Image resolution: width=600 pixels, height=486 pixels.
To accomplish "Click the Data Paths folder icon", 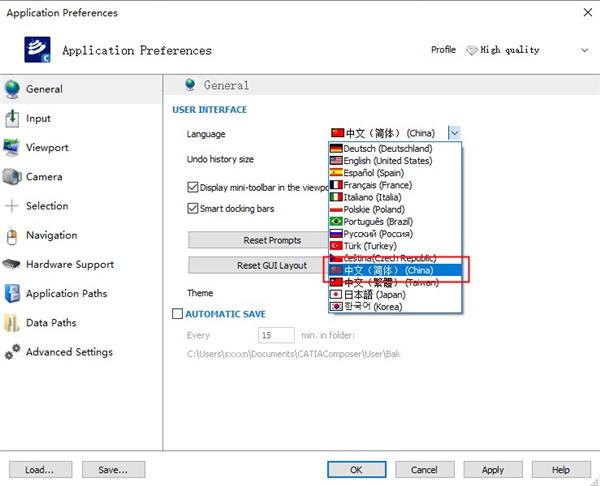I will (11, 323).
